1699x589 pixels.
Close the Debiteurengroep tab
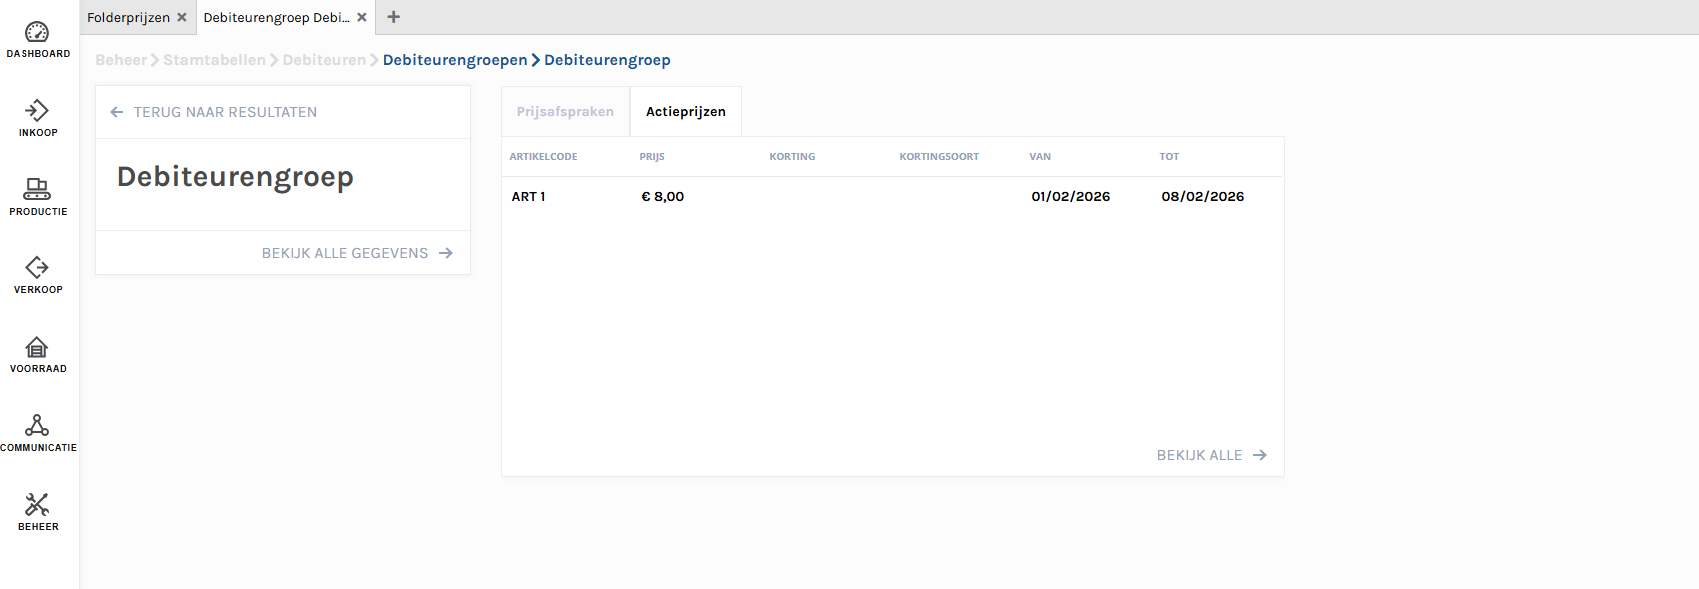(x=362, y=17)
